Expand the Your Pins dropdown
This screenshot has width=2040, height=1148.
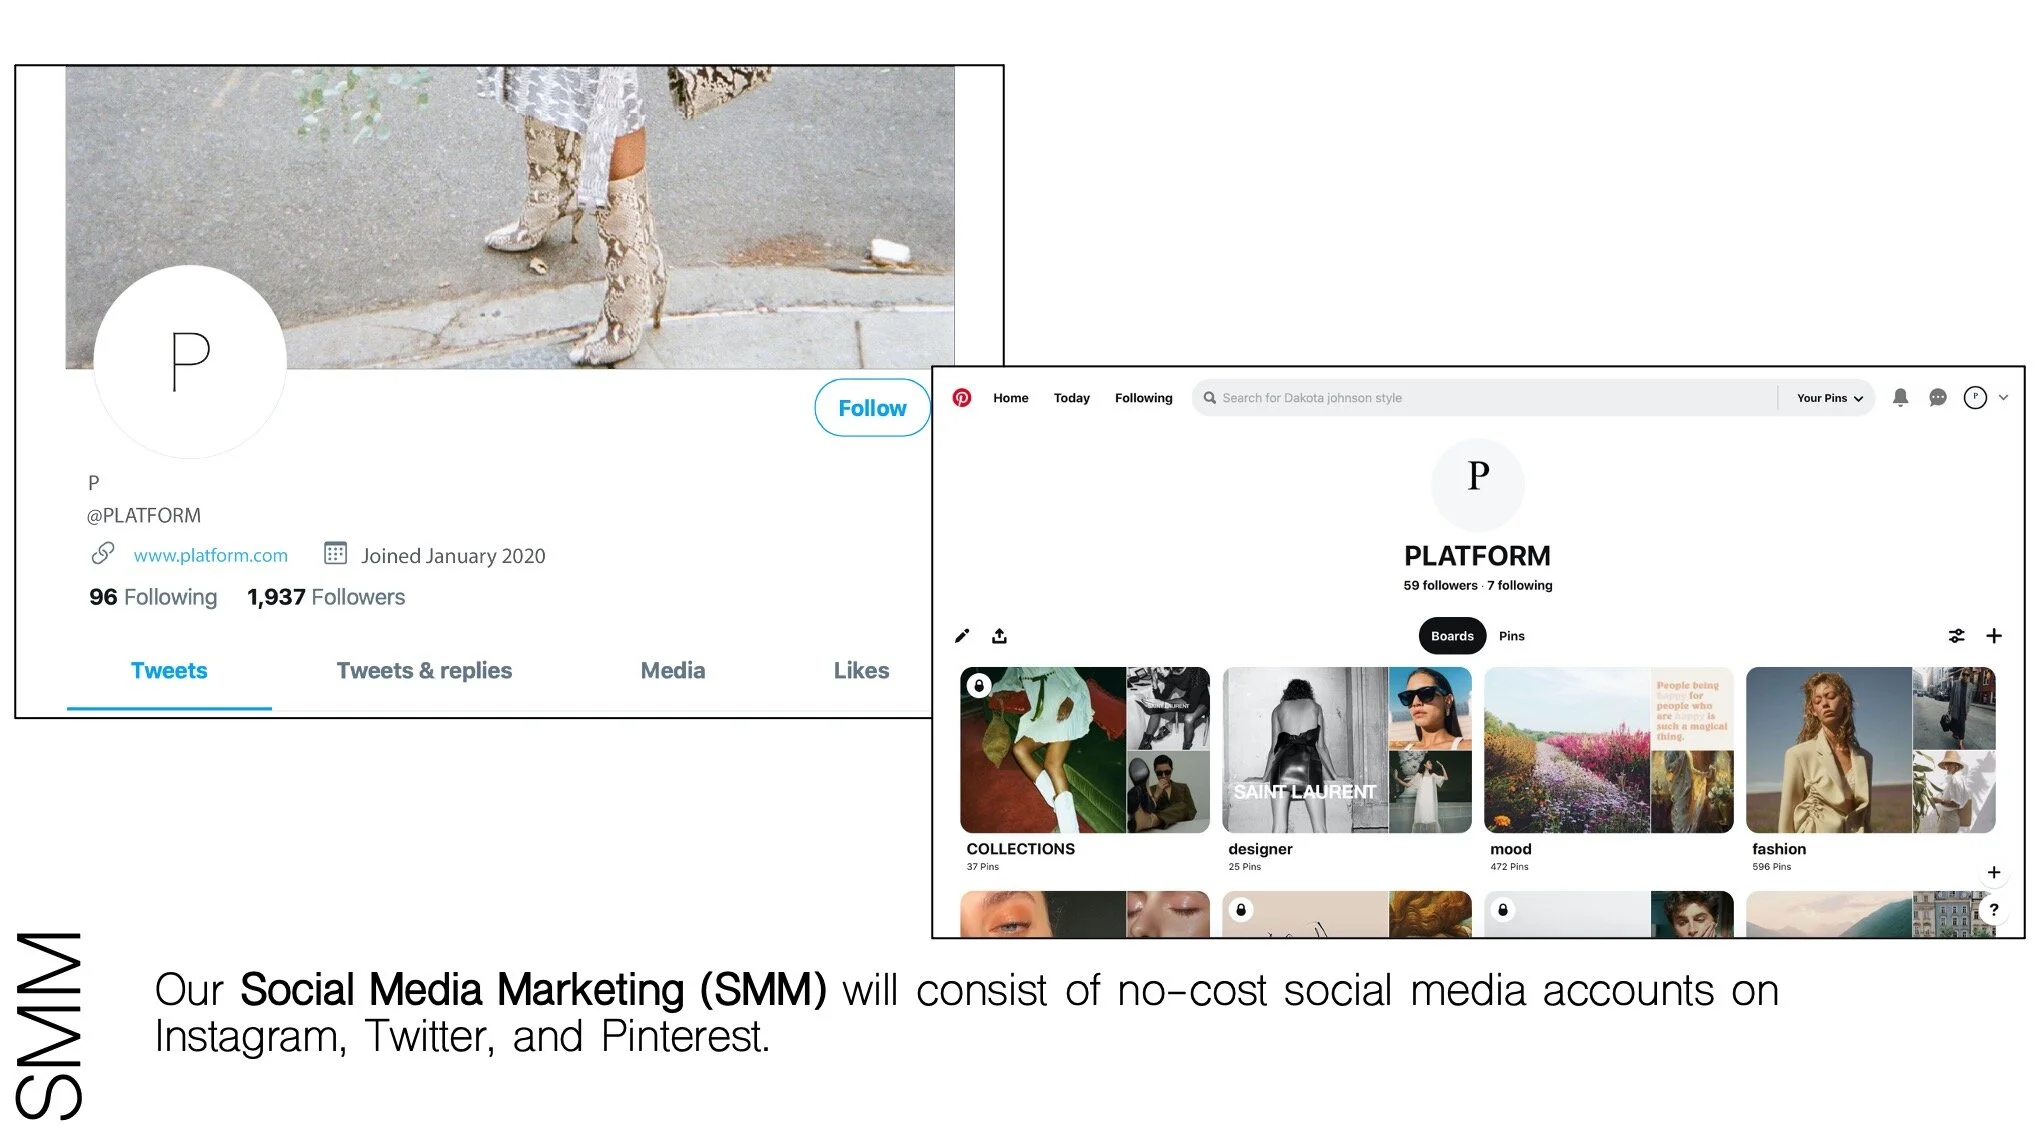[x=1829, y=398]
